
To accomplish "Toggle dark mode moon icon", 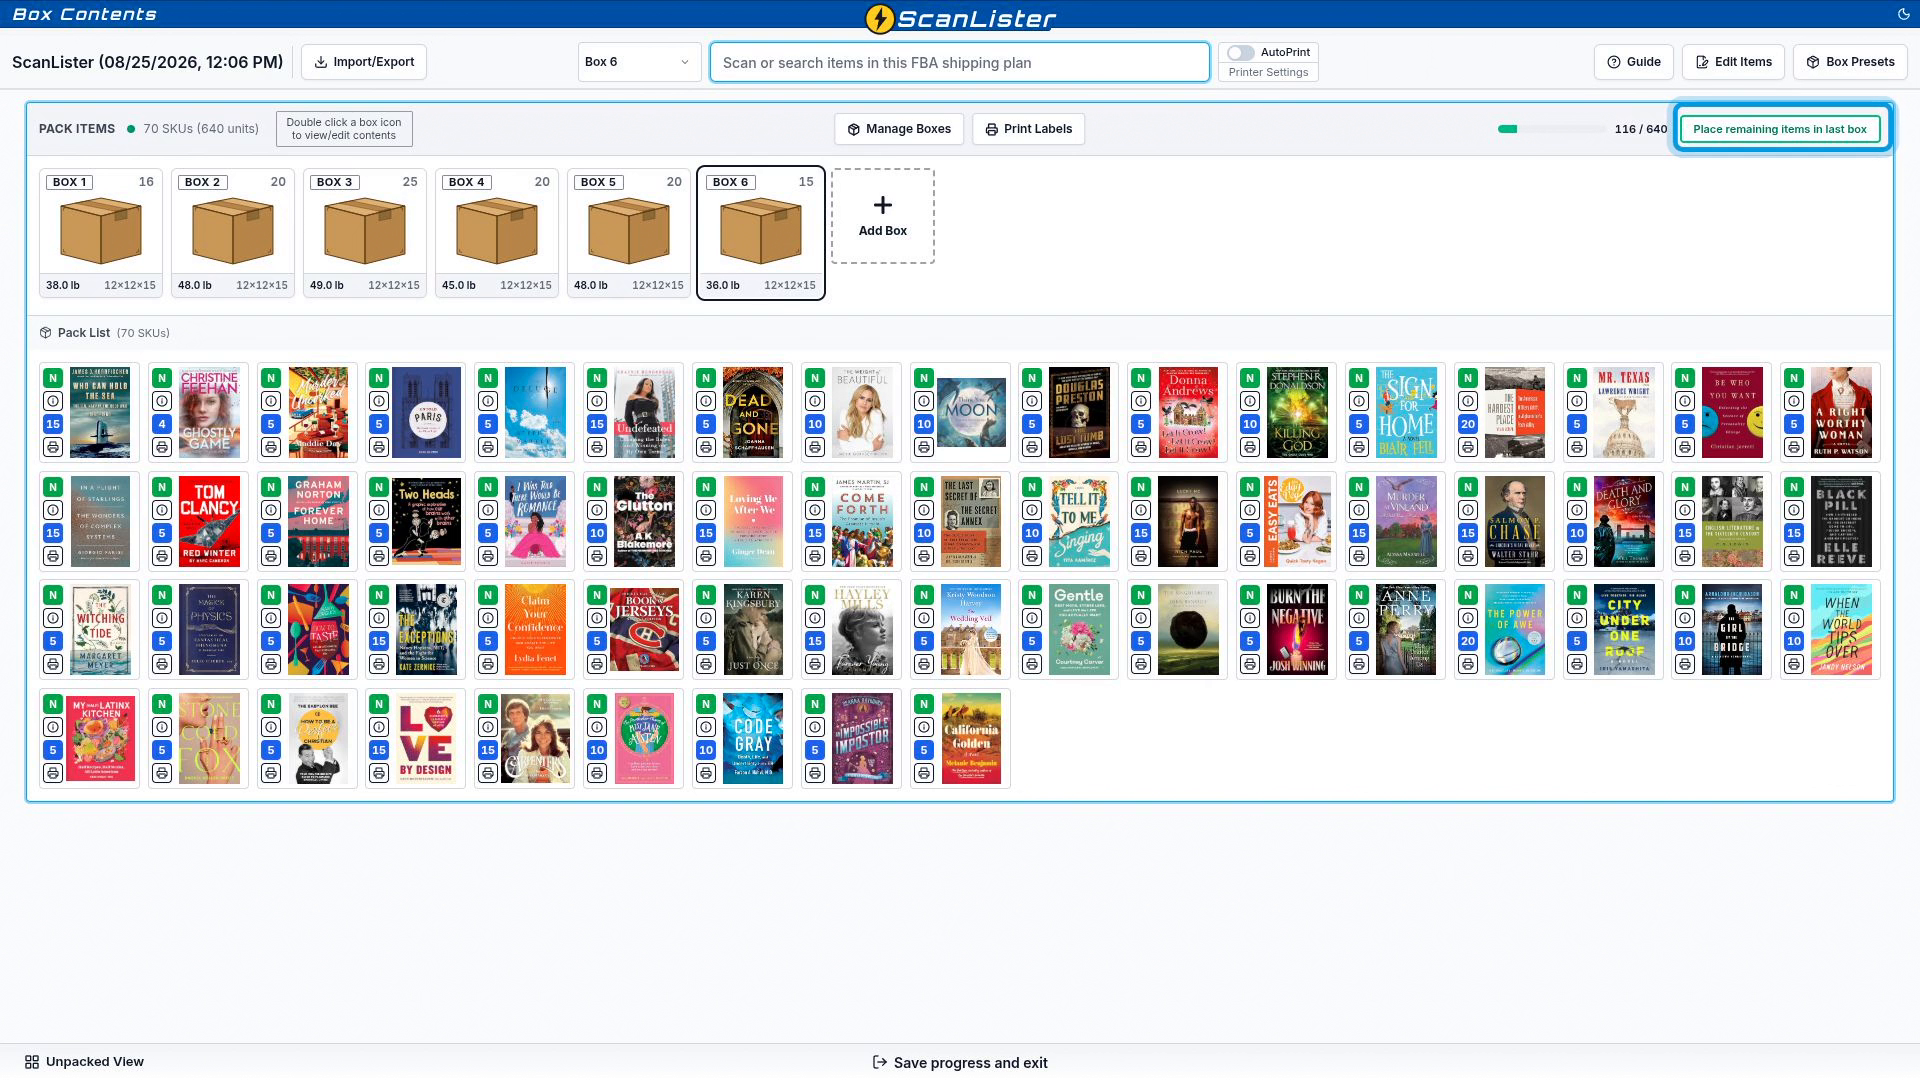I will (1903, 14).
